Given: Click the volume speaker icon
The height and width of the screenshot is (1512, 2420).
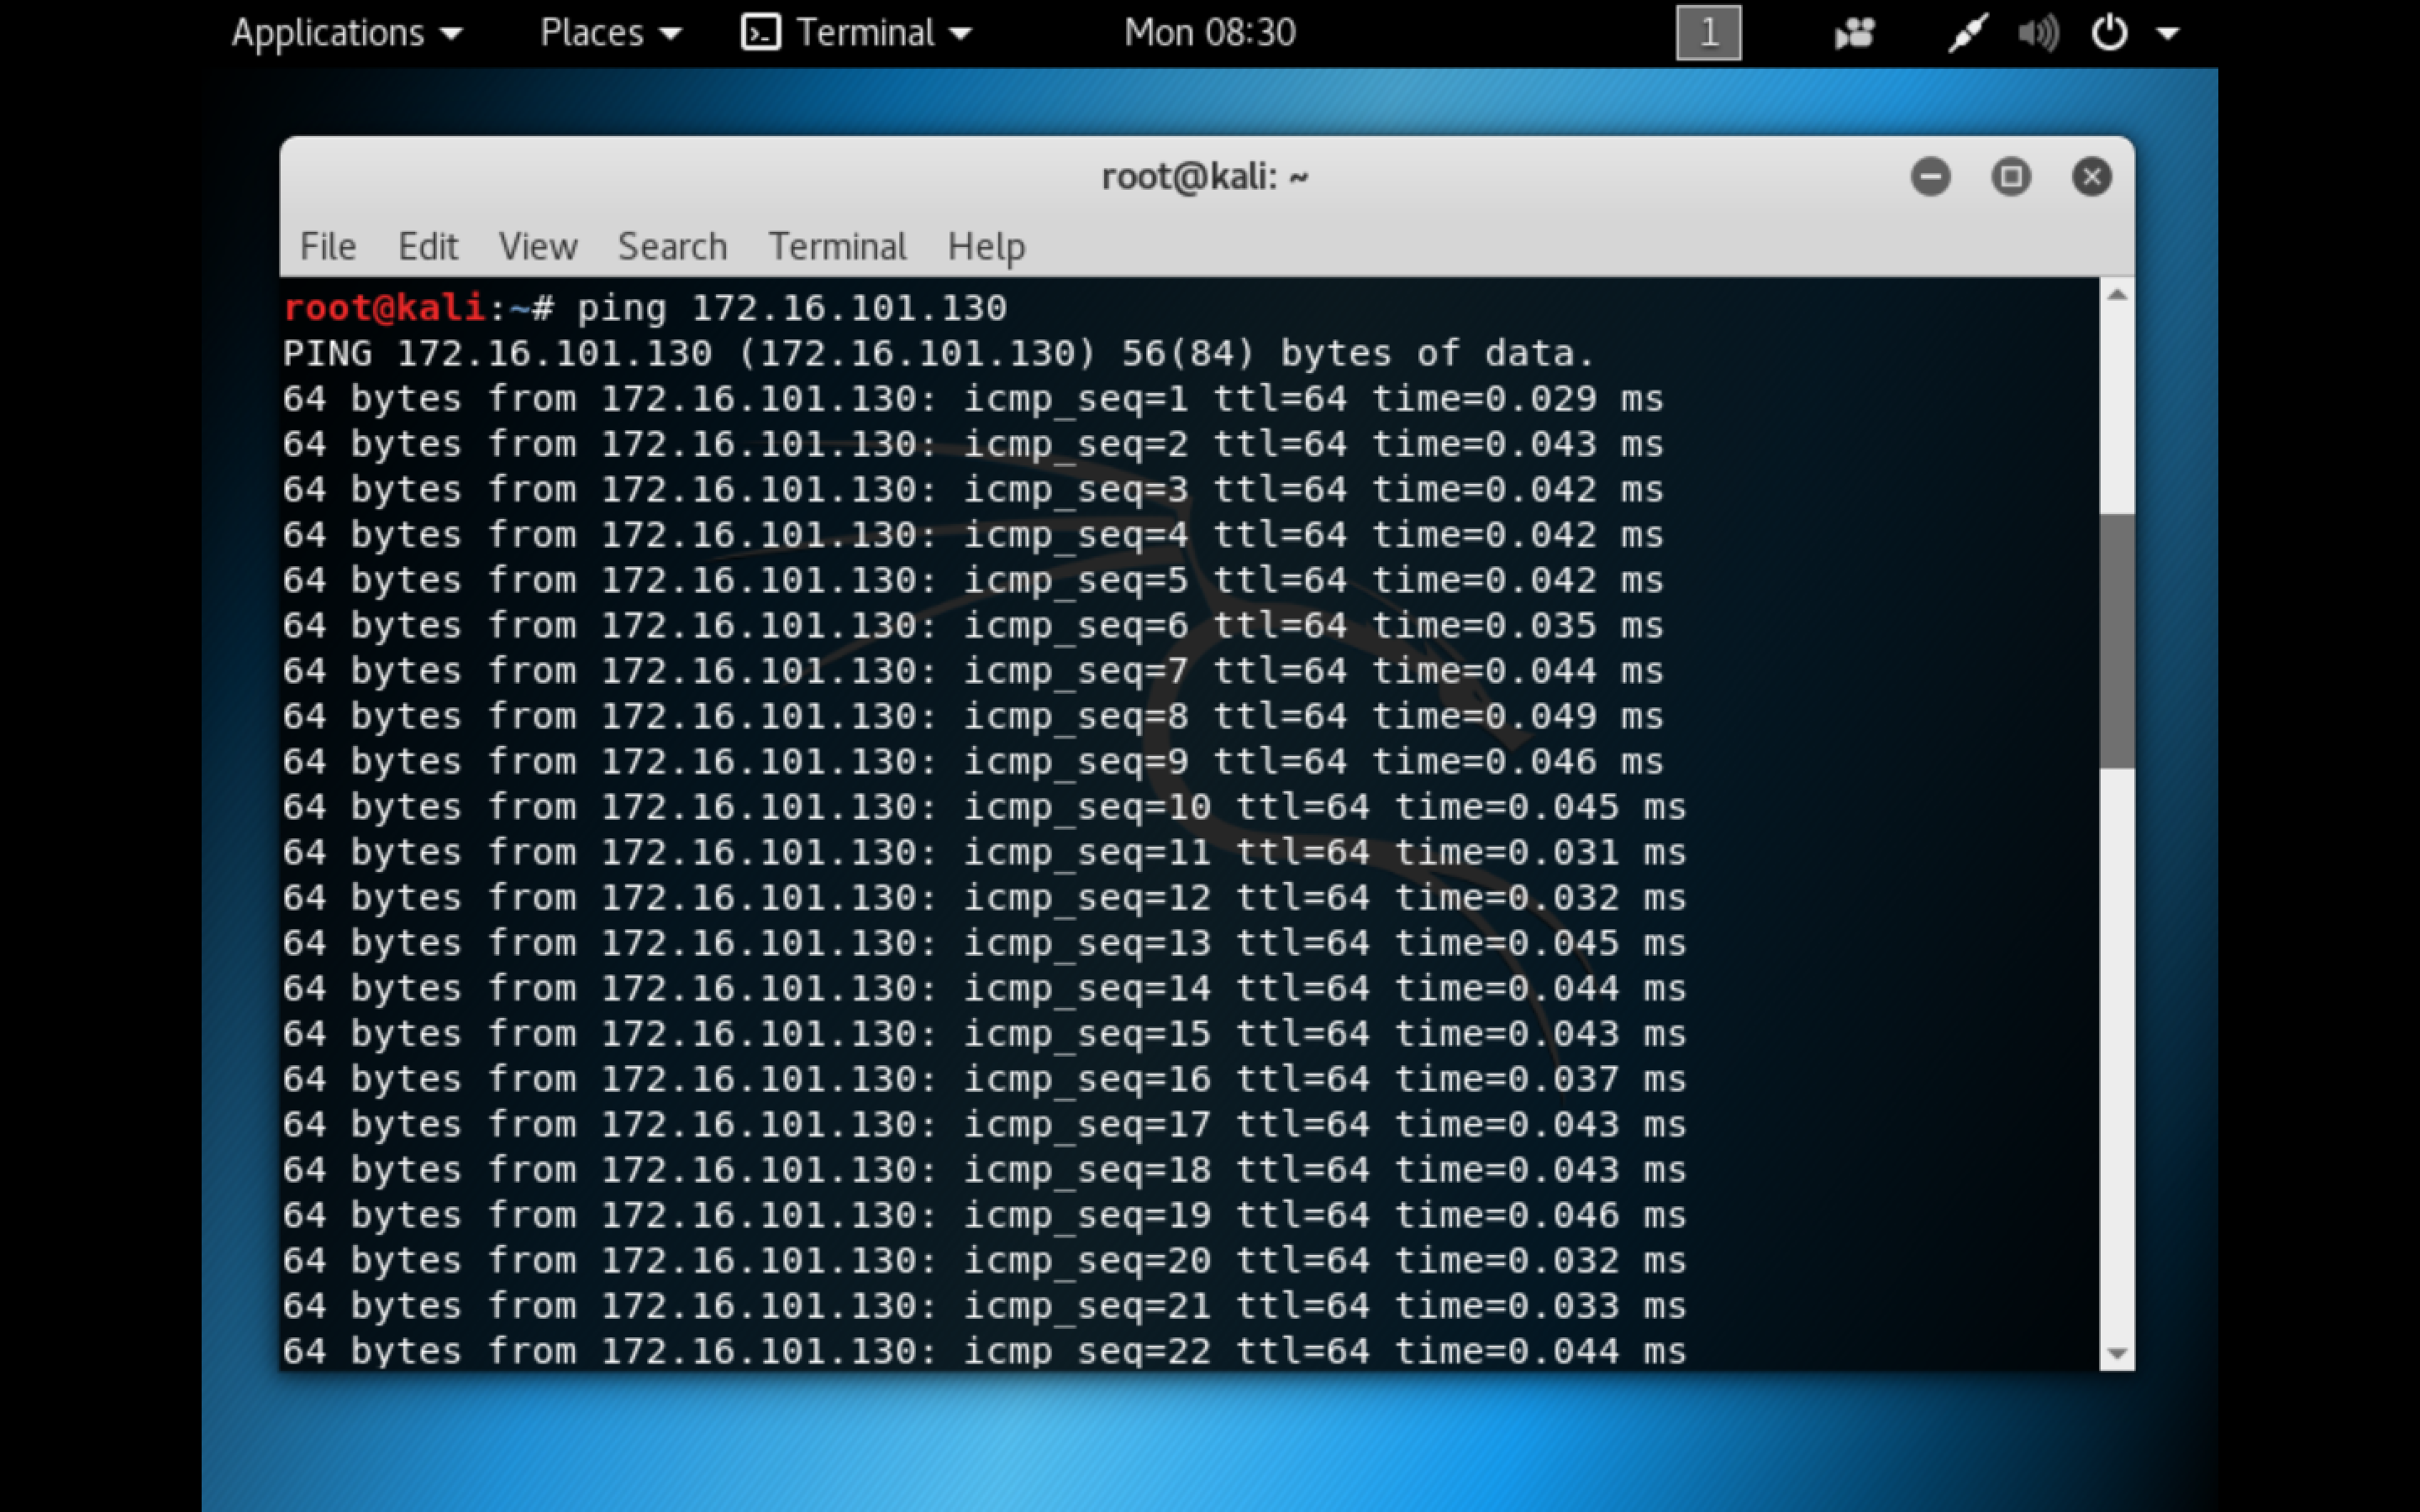Looking at the screenshot, I should tap(2038, 34).
